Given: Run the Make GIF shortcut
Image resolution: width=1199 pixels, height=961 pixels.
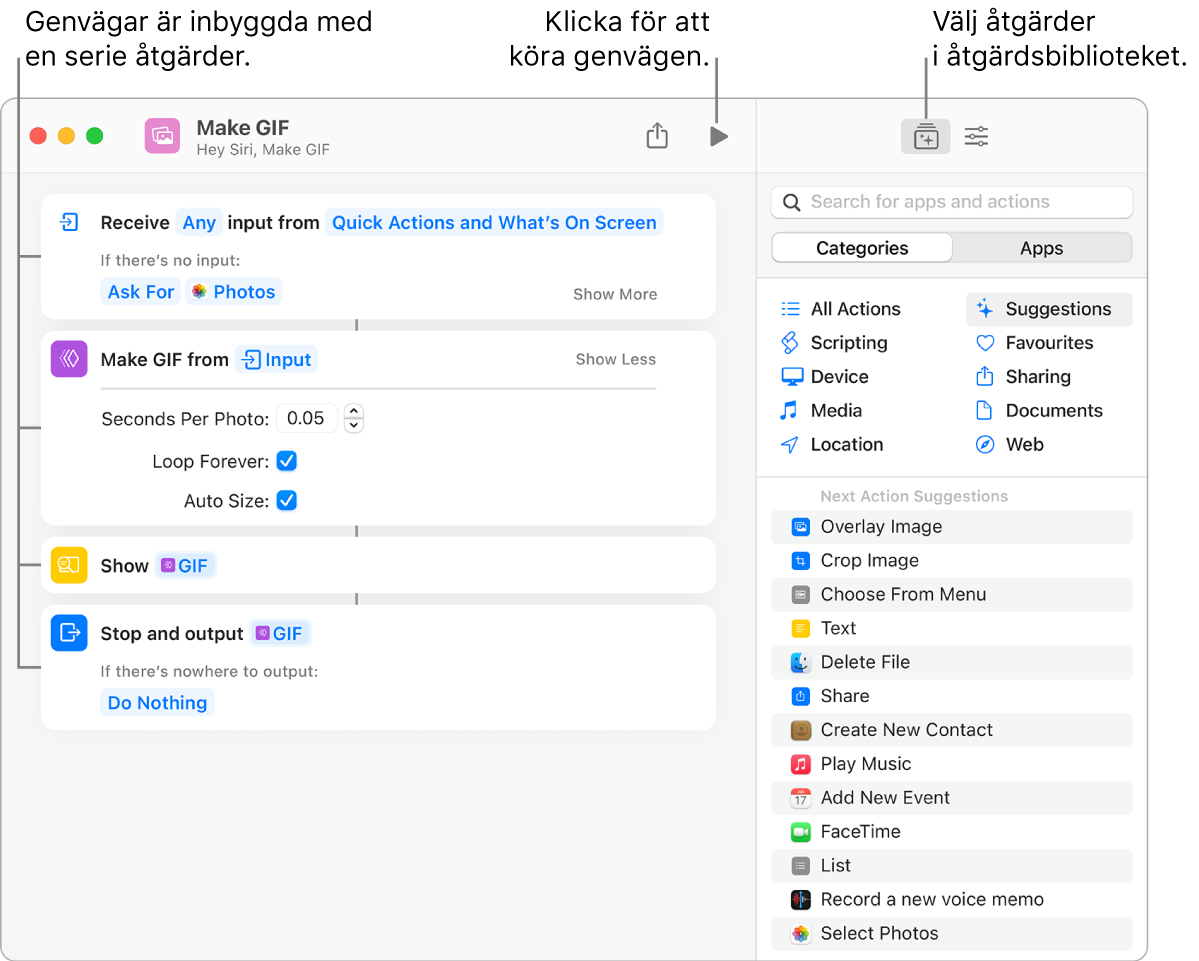Looking at the screenshot, I should click(x=718, y=137).
